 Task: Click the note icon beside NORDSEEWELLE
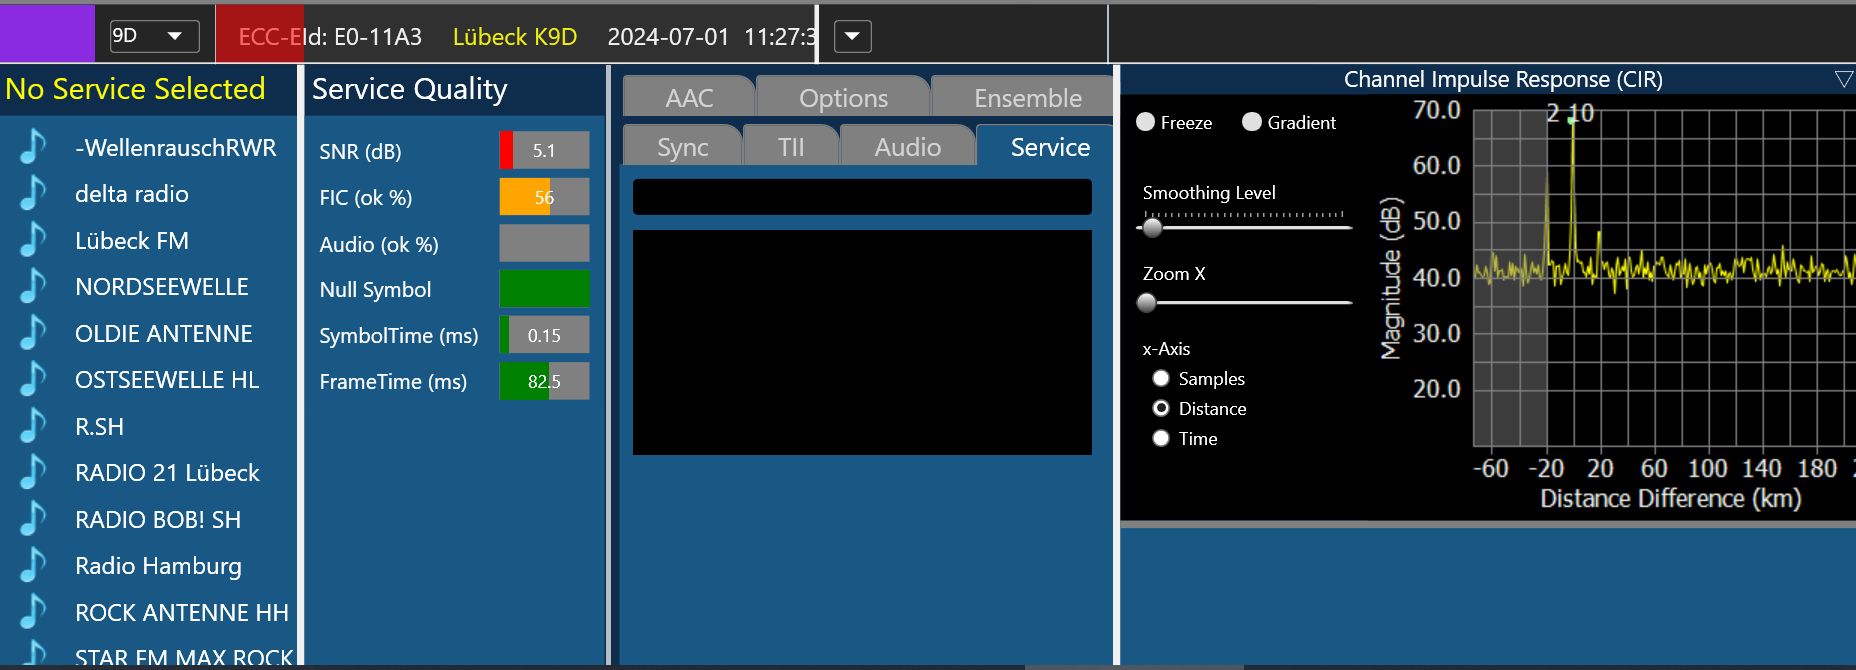click(x=34, y=286)
